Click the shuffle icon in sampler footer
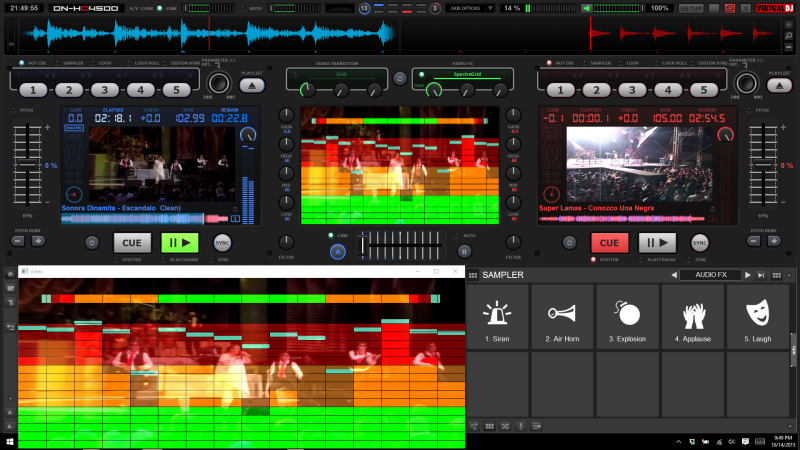This screenshot has width=800, height=450. click(x=505, y=426)
